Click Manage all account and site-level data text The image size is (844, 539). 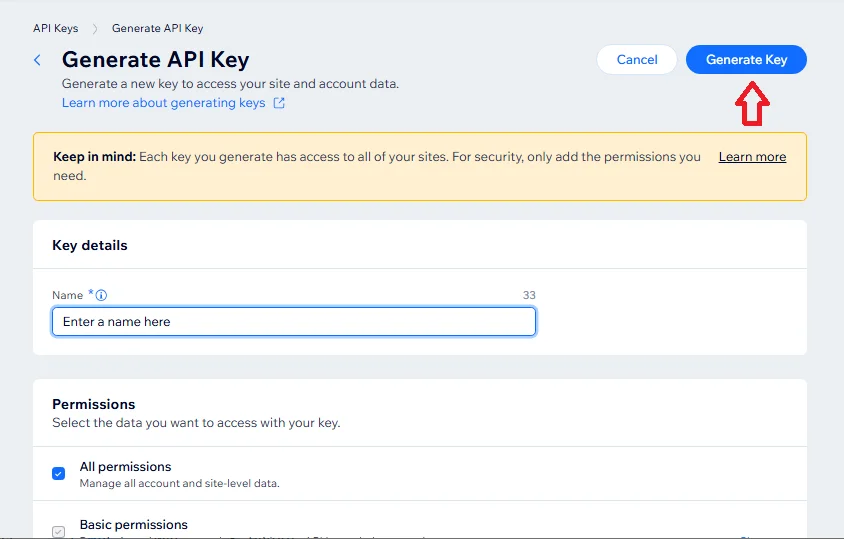pos(179,483)
